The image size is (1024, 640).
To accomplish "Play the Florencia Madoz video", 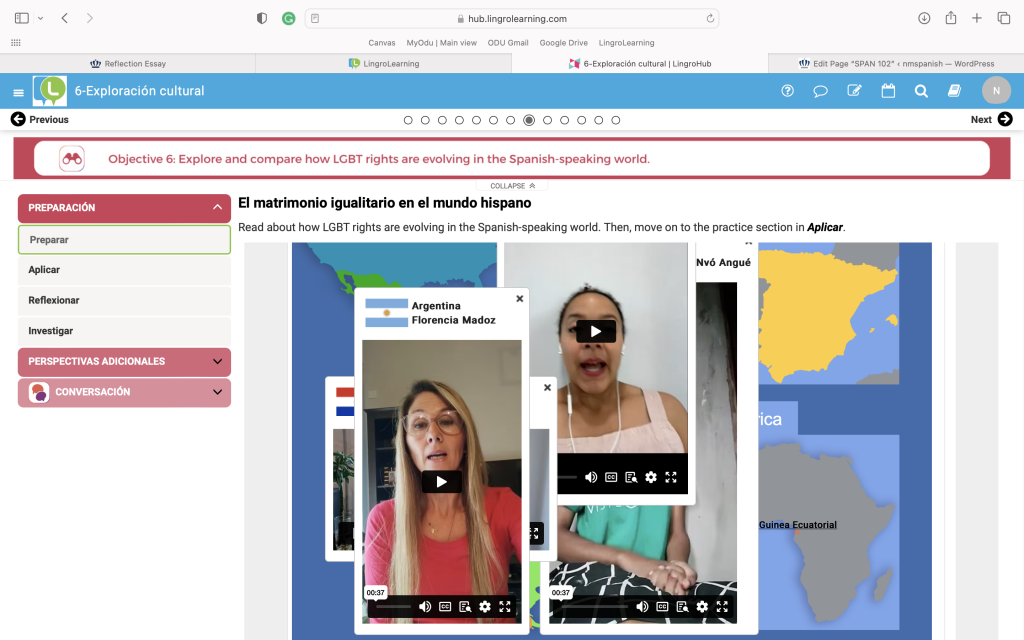I will tap(441, 482).
